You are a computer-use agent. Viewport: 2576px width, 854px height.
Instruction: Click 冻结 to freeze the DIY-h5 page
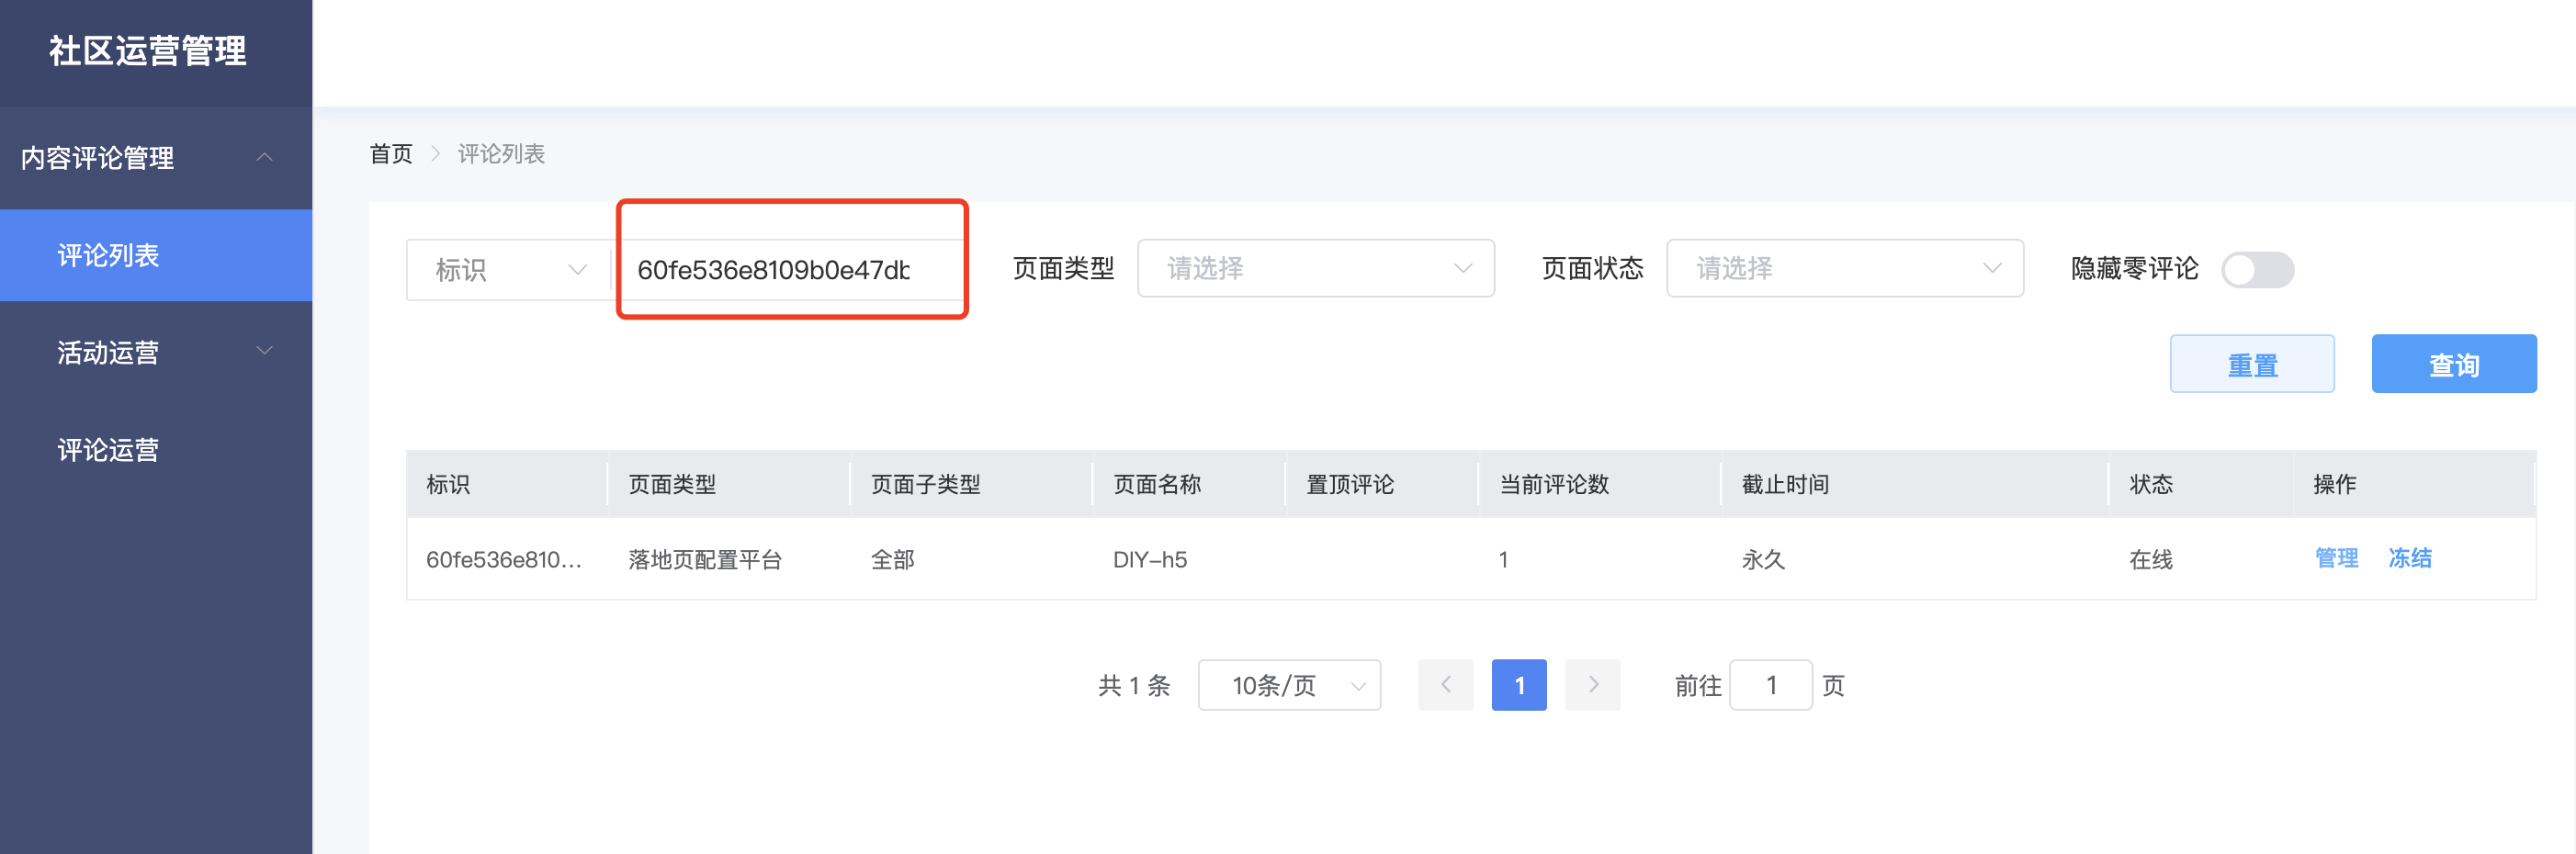(x=2409, y=558)
